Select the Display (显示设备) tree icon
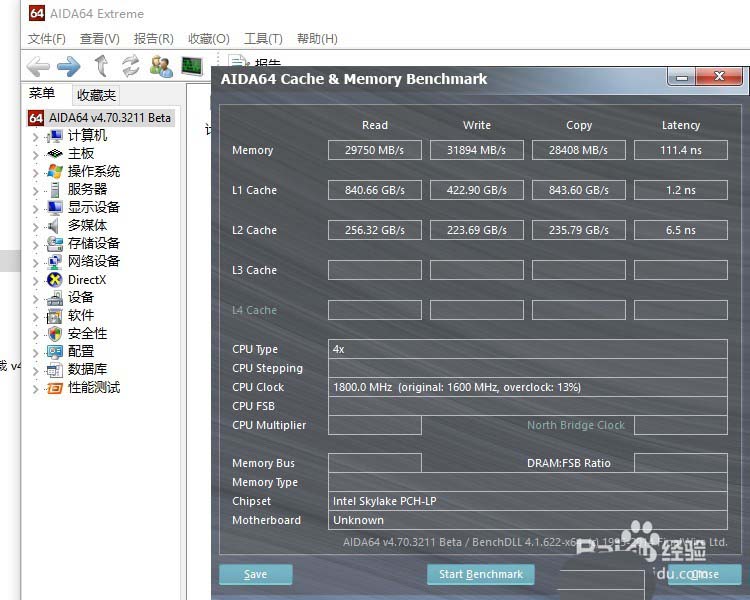 (x=55, y=208)
